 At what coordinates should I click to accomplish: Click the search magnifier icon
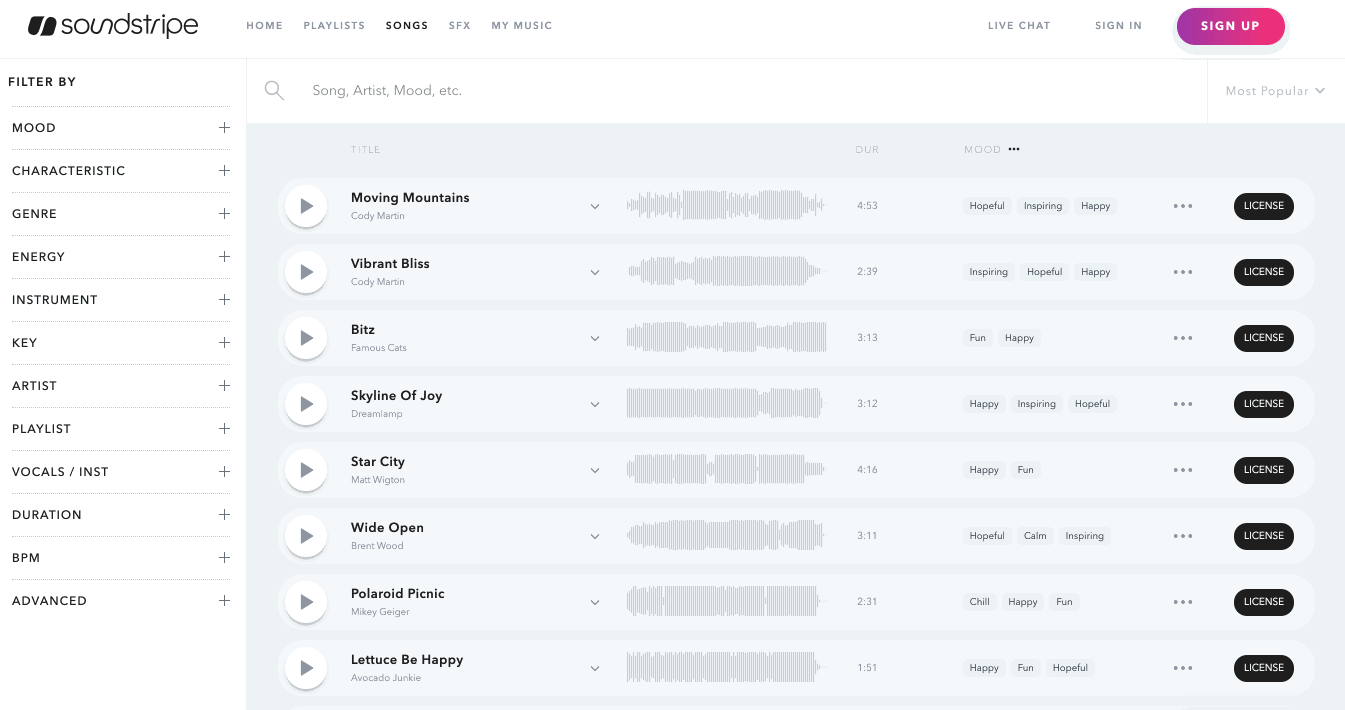[274, 91]
